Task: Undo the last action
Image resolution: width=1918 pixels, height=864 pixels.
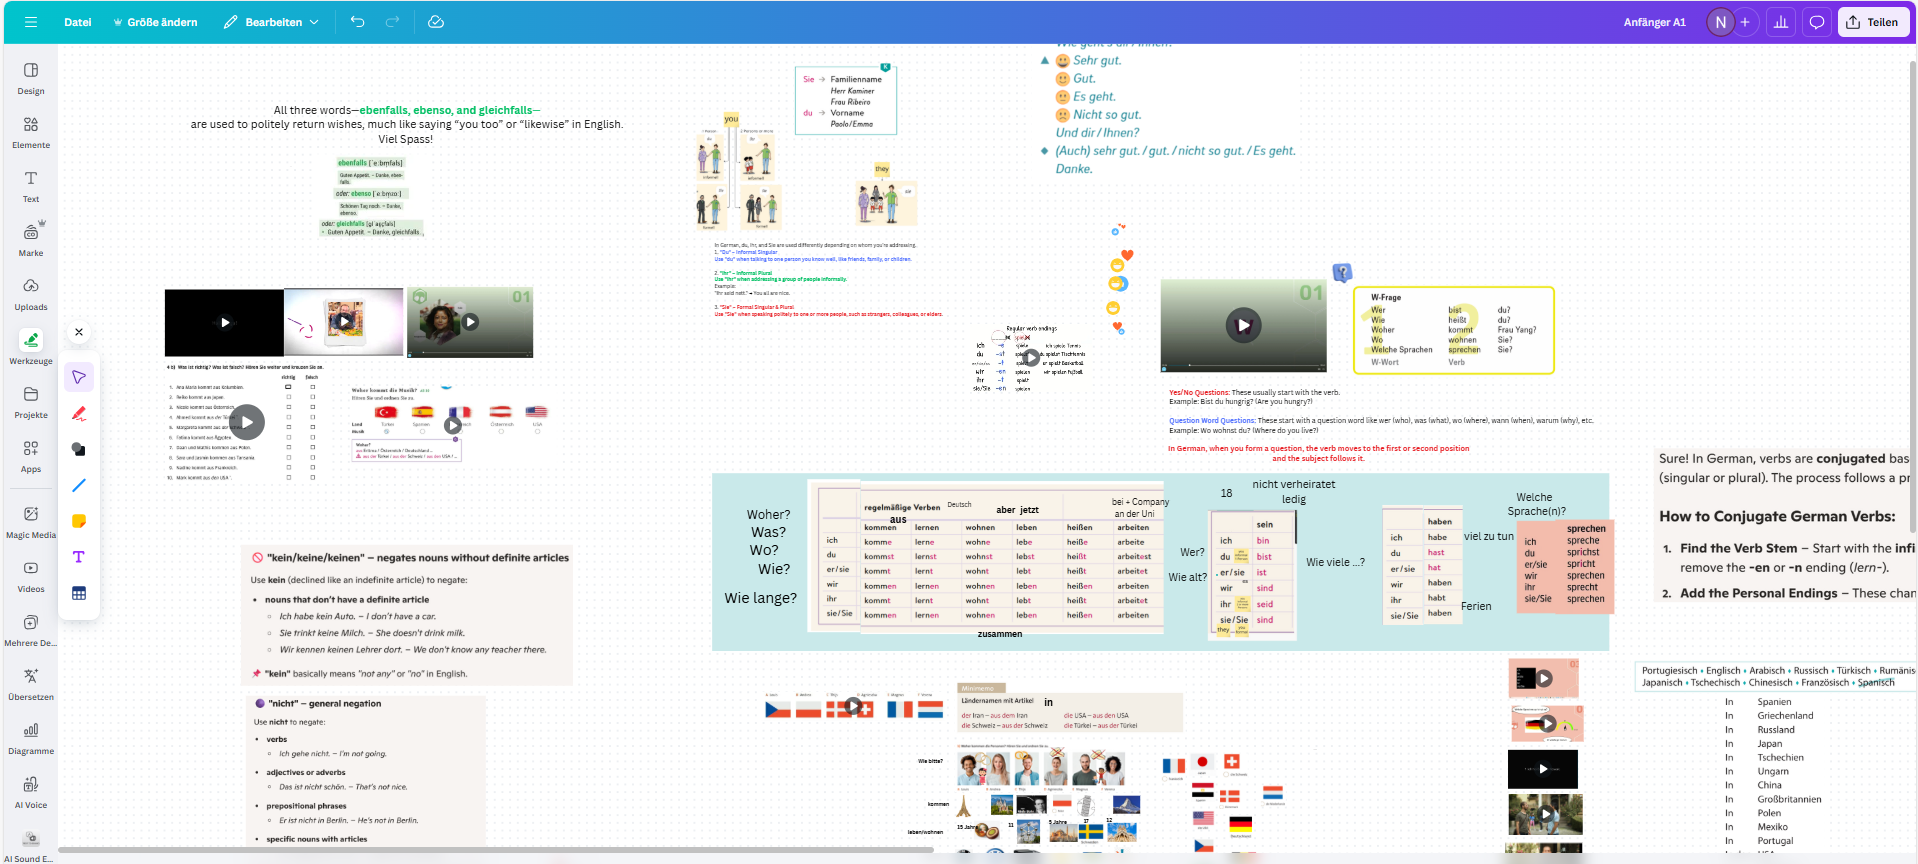Action: [357, 22]
